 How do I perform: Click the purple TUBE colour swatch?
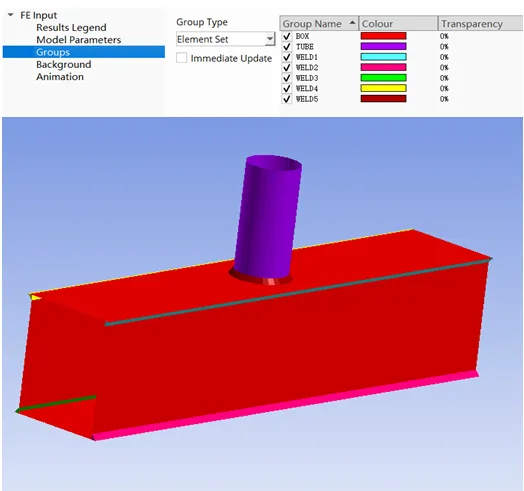[383, 46]
